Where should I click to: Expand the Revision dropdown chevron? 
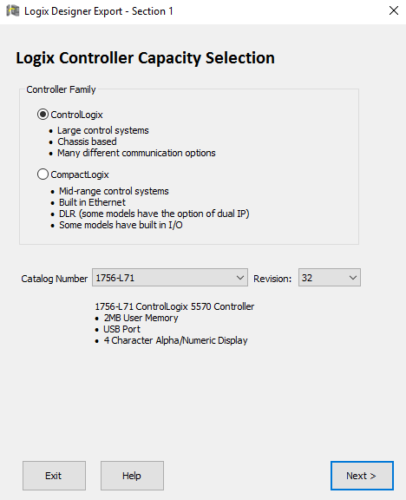tap(353, 278)
